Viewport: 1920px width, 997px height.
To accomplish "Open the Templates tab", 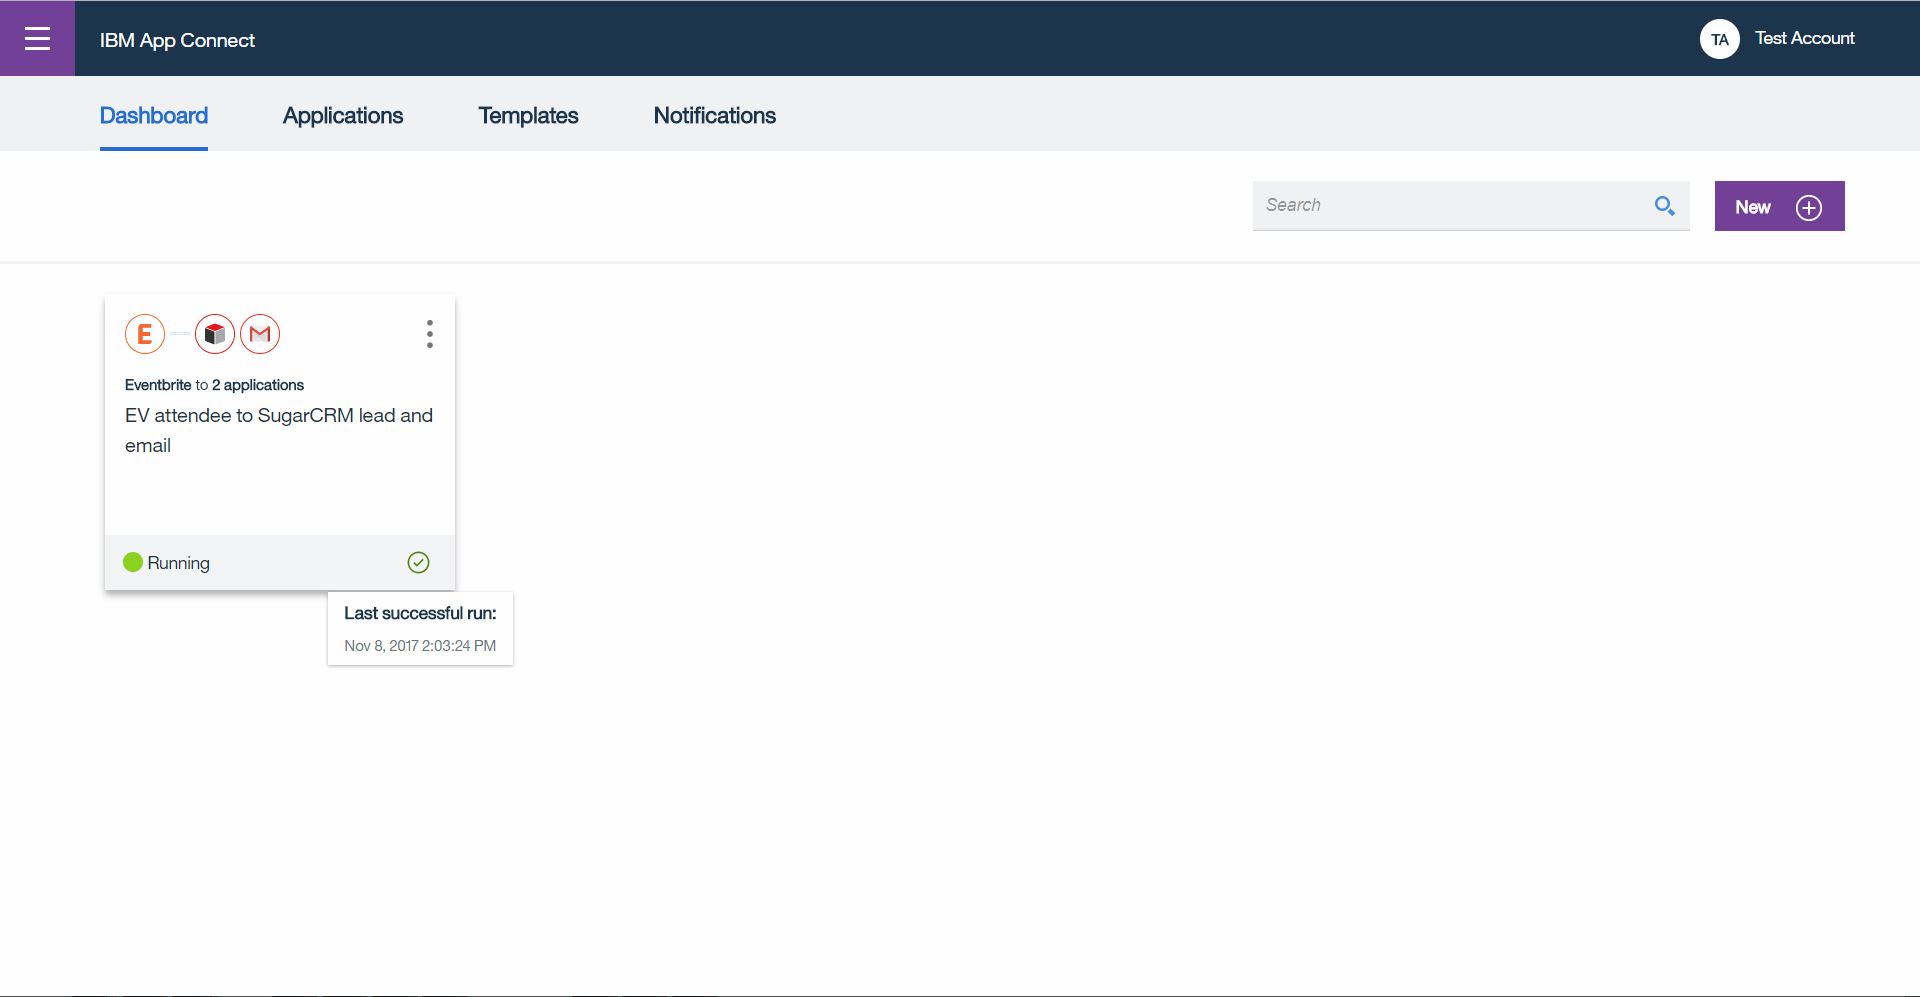I will point(528,115).
